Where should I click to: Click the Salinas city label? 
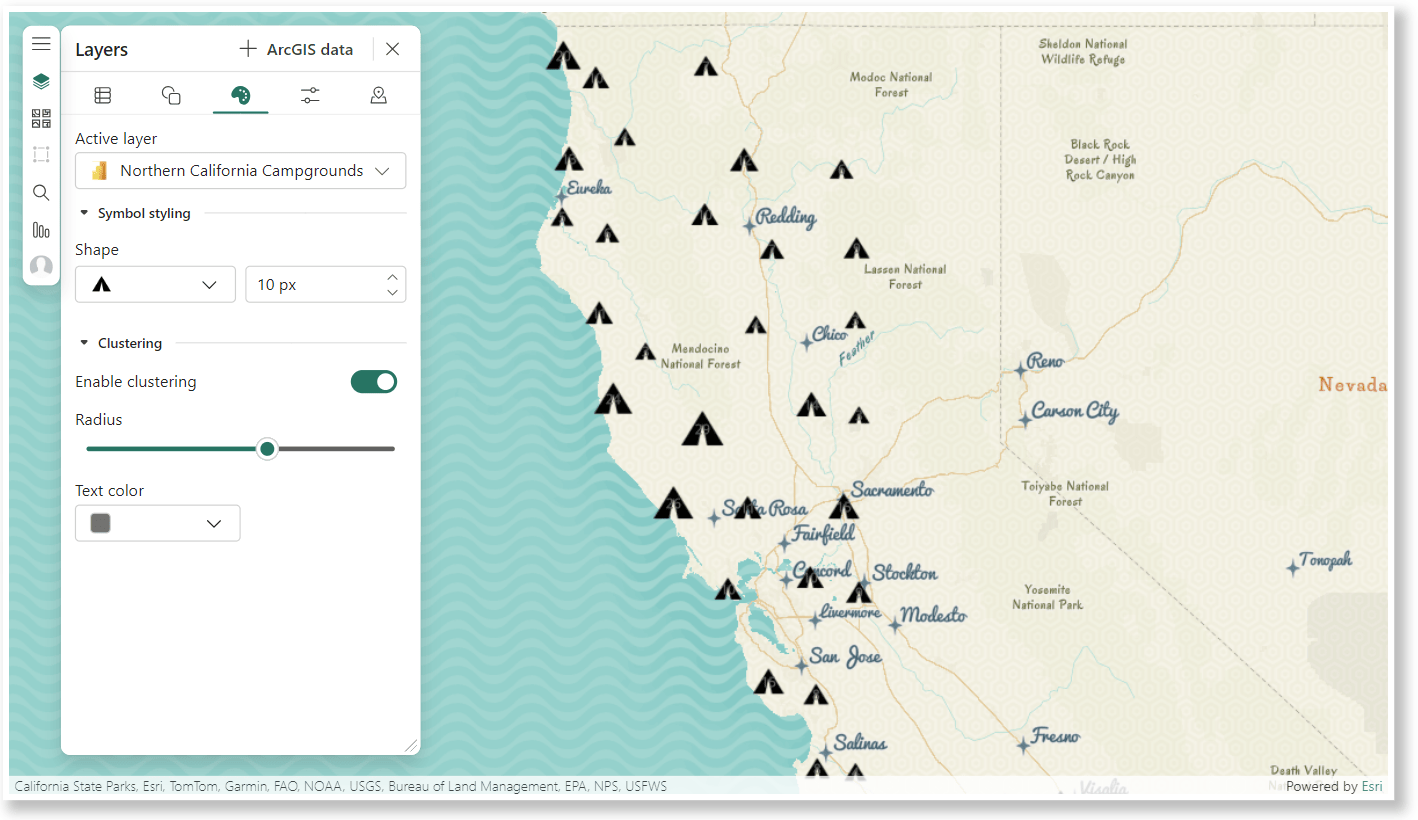[x=860, y=743]
